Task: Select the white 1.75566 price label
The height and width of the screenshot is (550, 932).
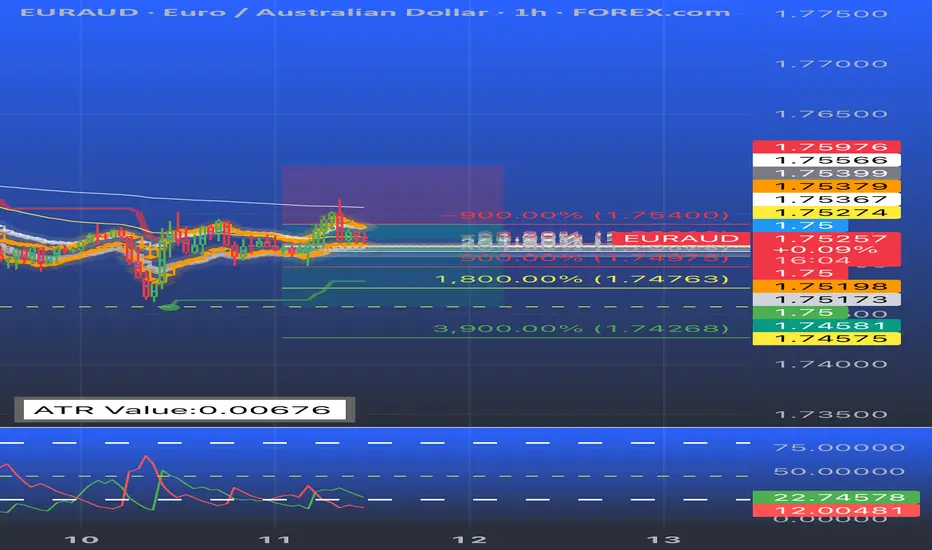Action: (826, 160)
